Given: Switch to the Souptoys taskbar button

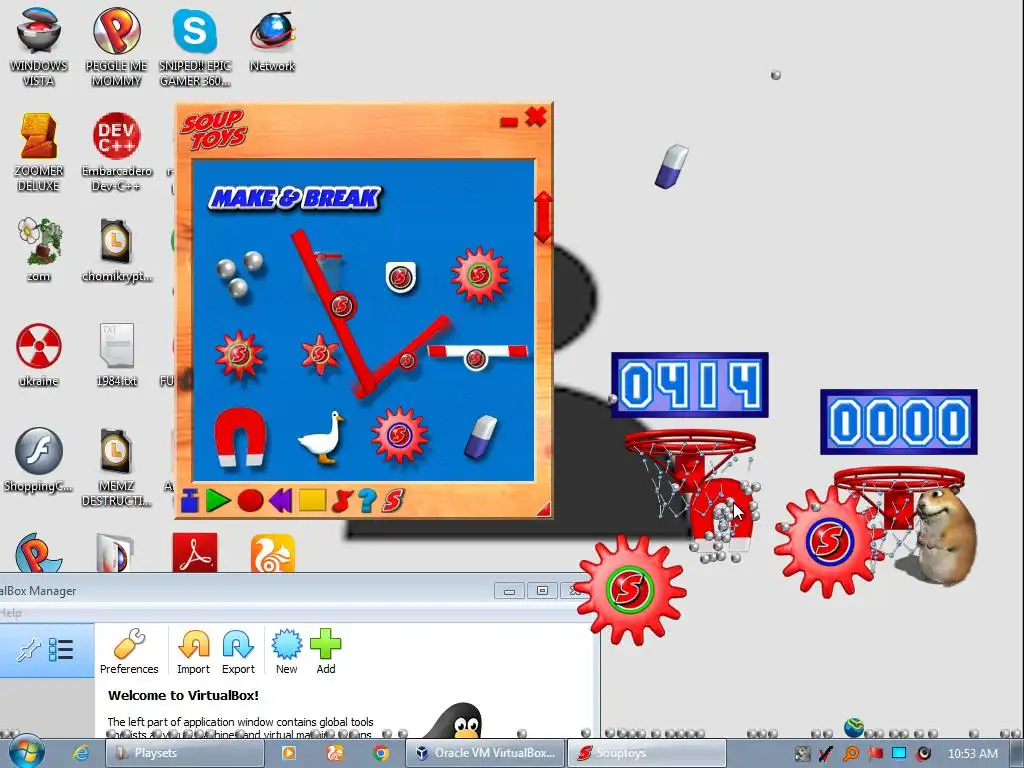Looking at the screenshot, I should [x=647, y=753].
